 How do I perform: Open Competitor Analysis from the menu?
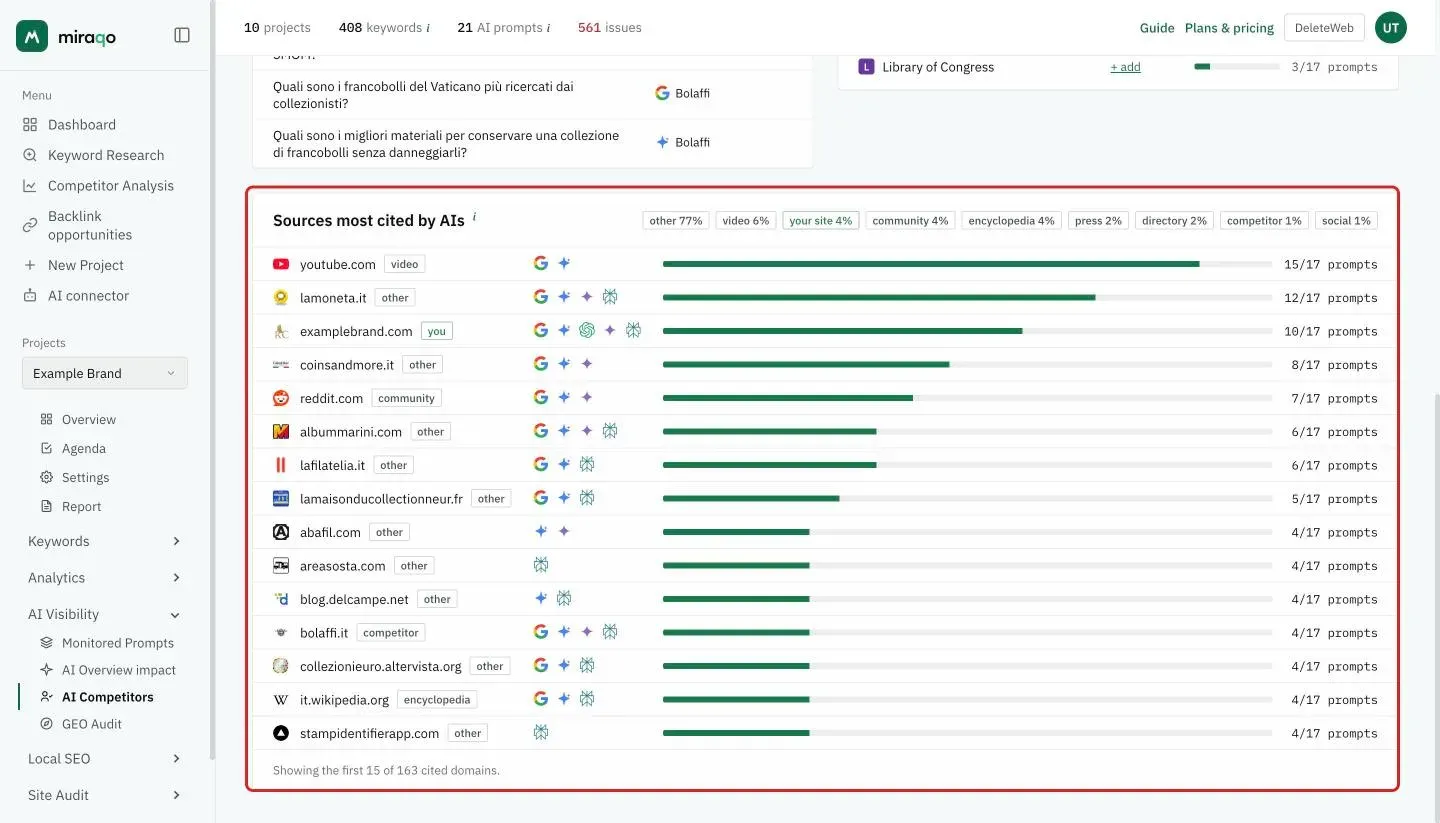[x=111, y=186]
